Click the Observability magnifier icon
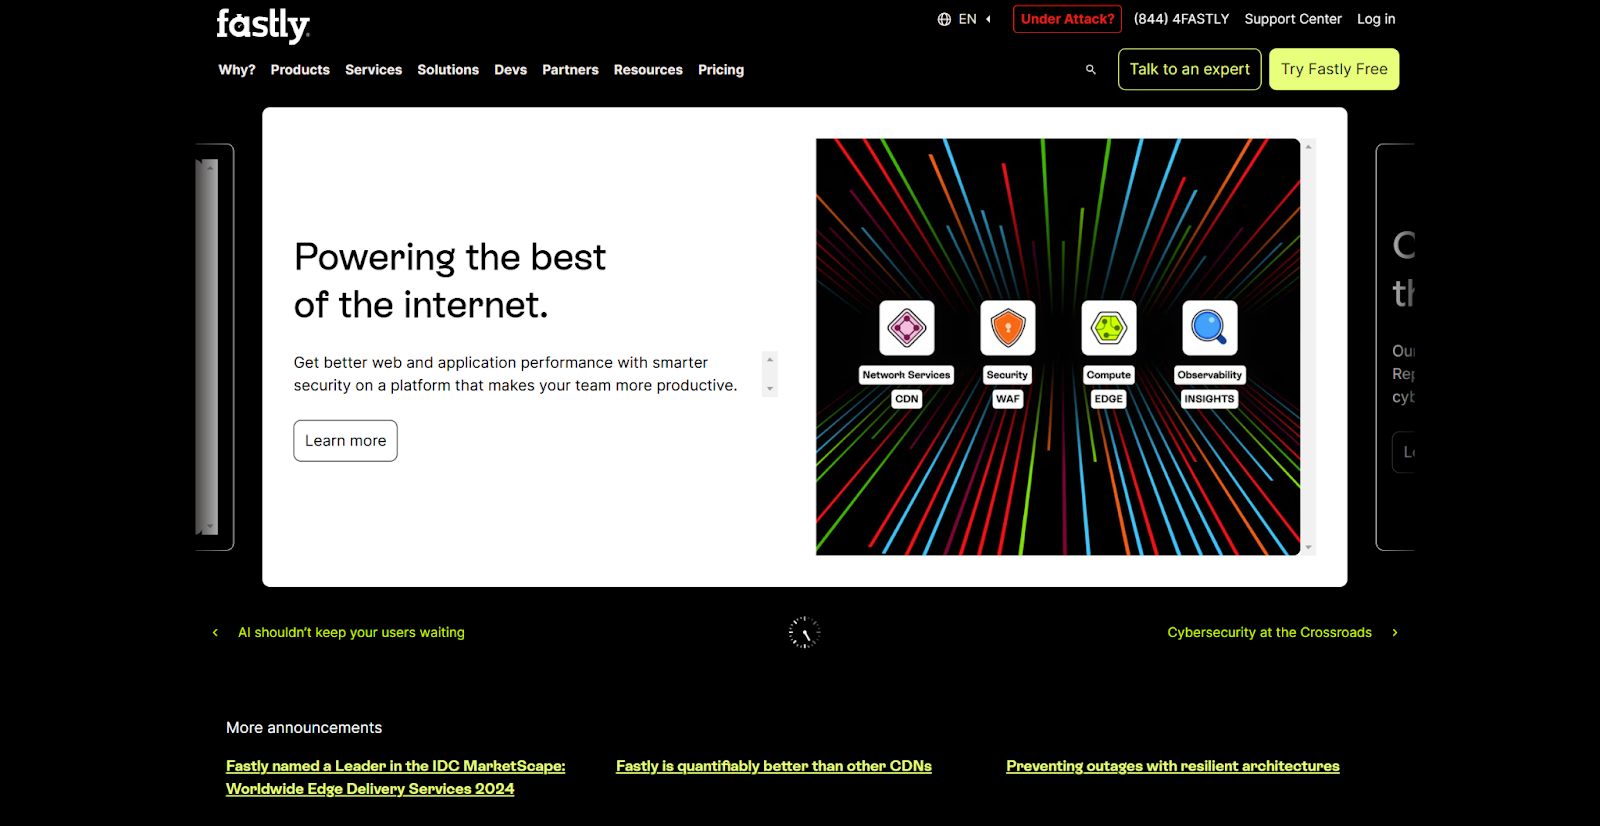Screen dimensions: 1600x826 click(1210, 328)
